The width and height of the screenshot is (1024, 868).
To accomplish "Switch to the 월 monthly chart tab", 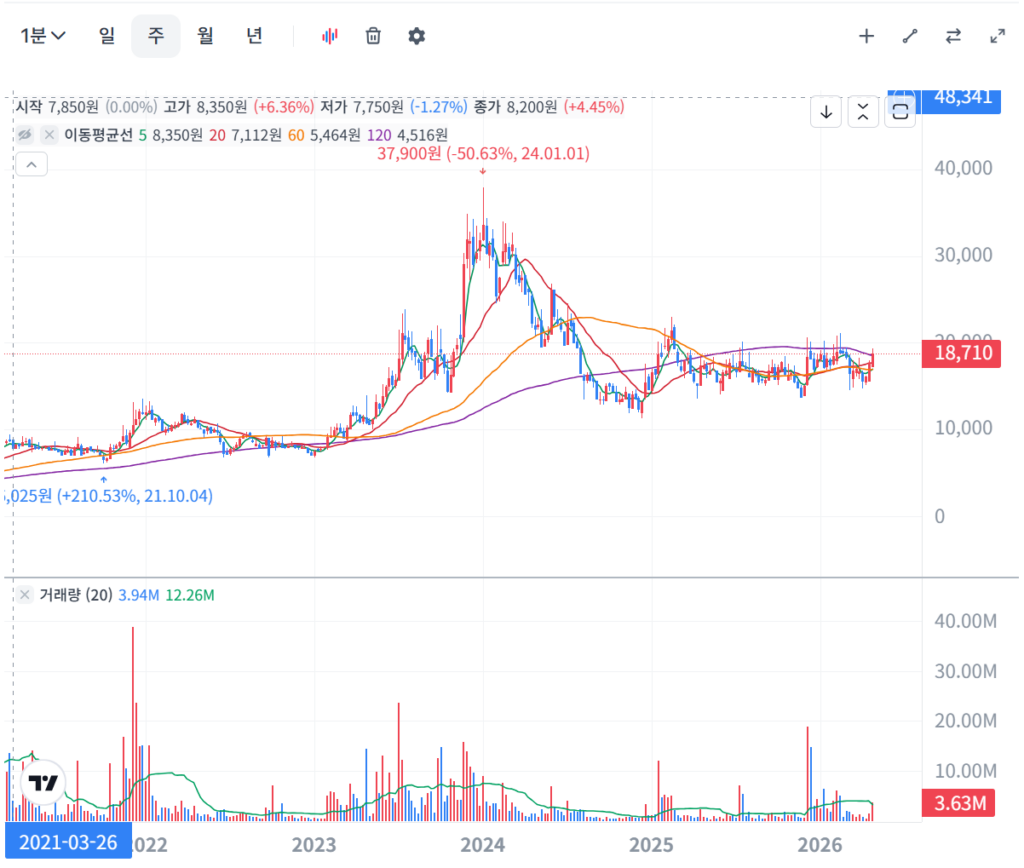I will tap(206, 35).
